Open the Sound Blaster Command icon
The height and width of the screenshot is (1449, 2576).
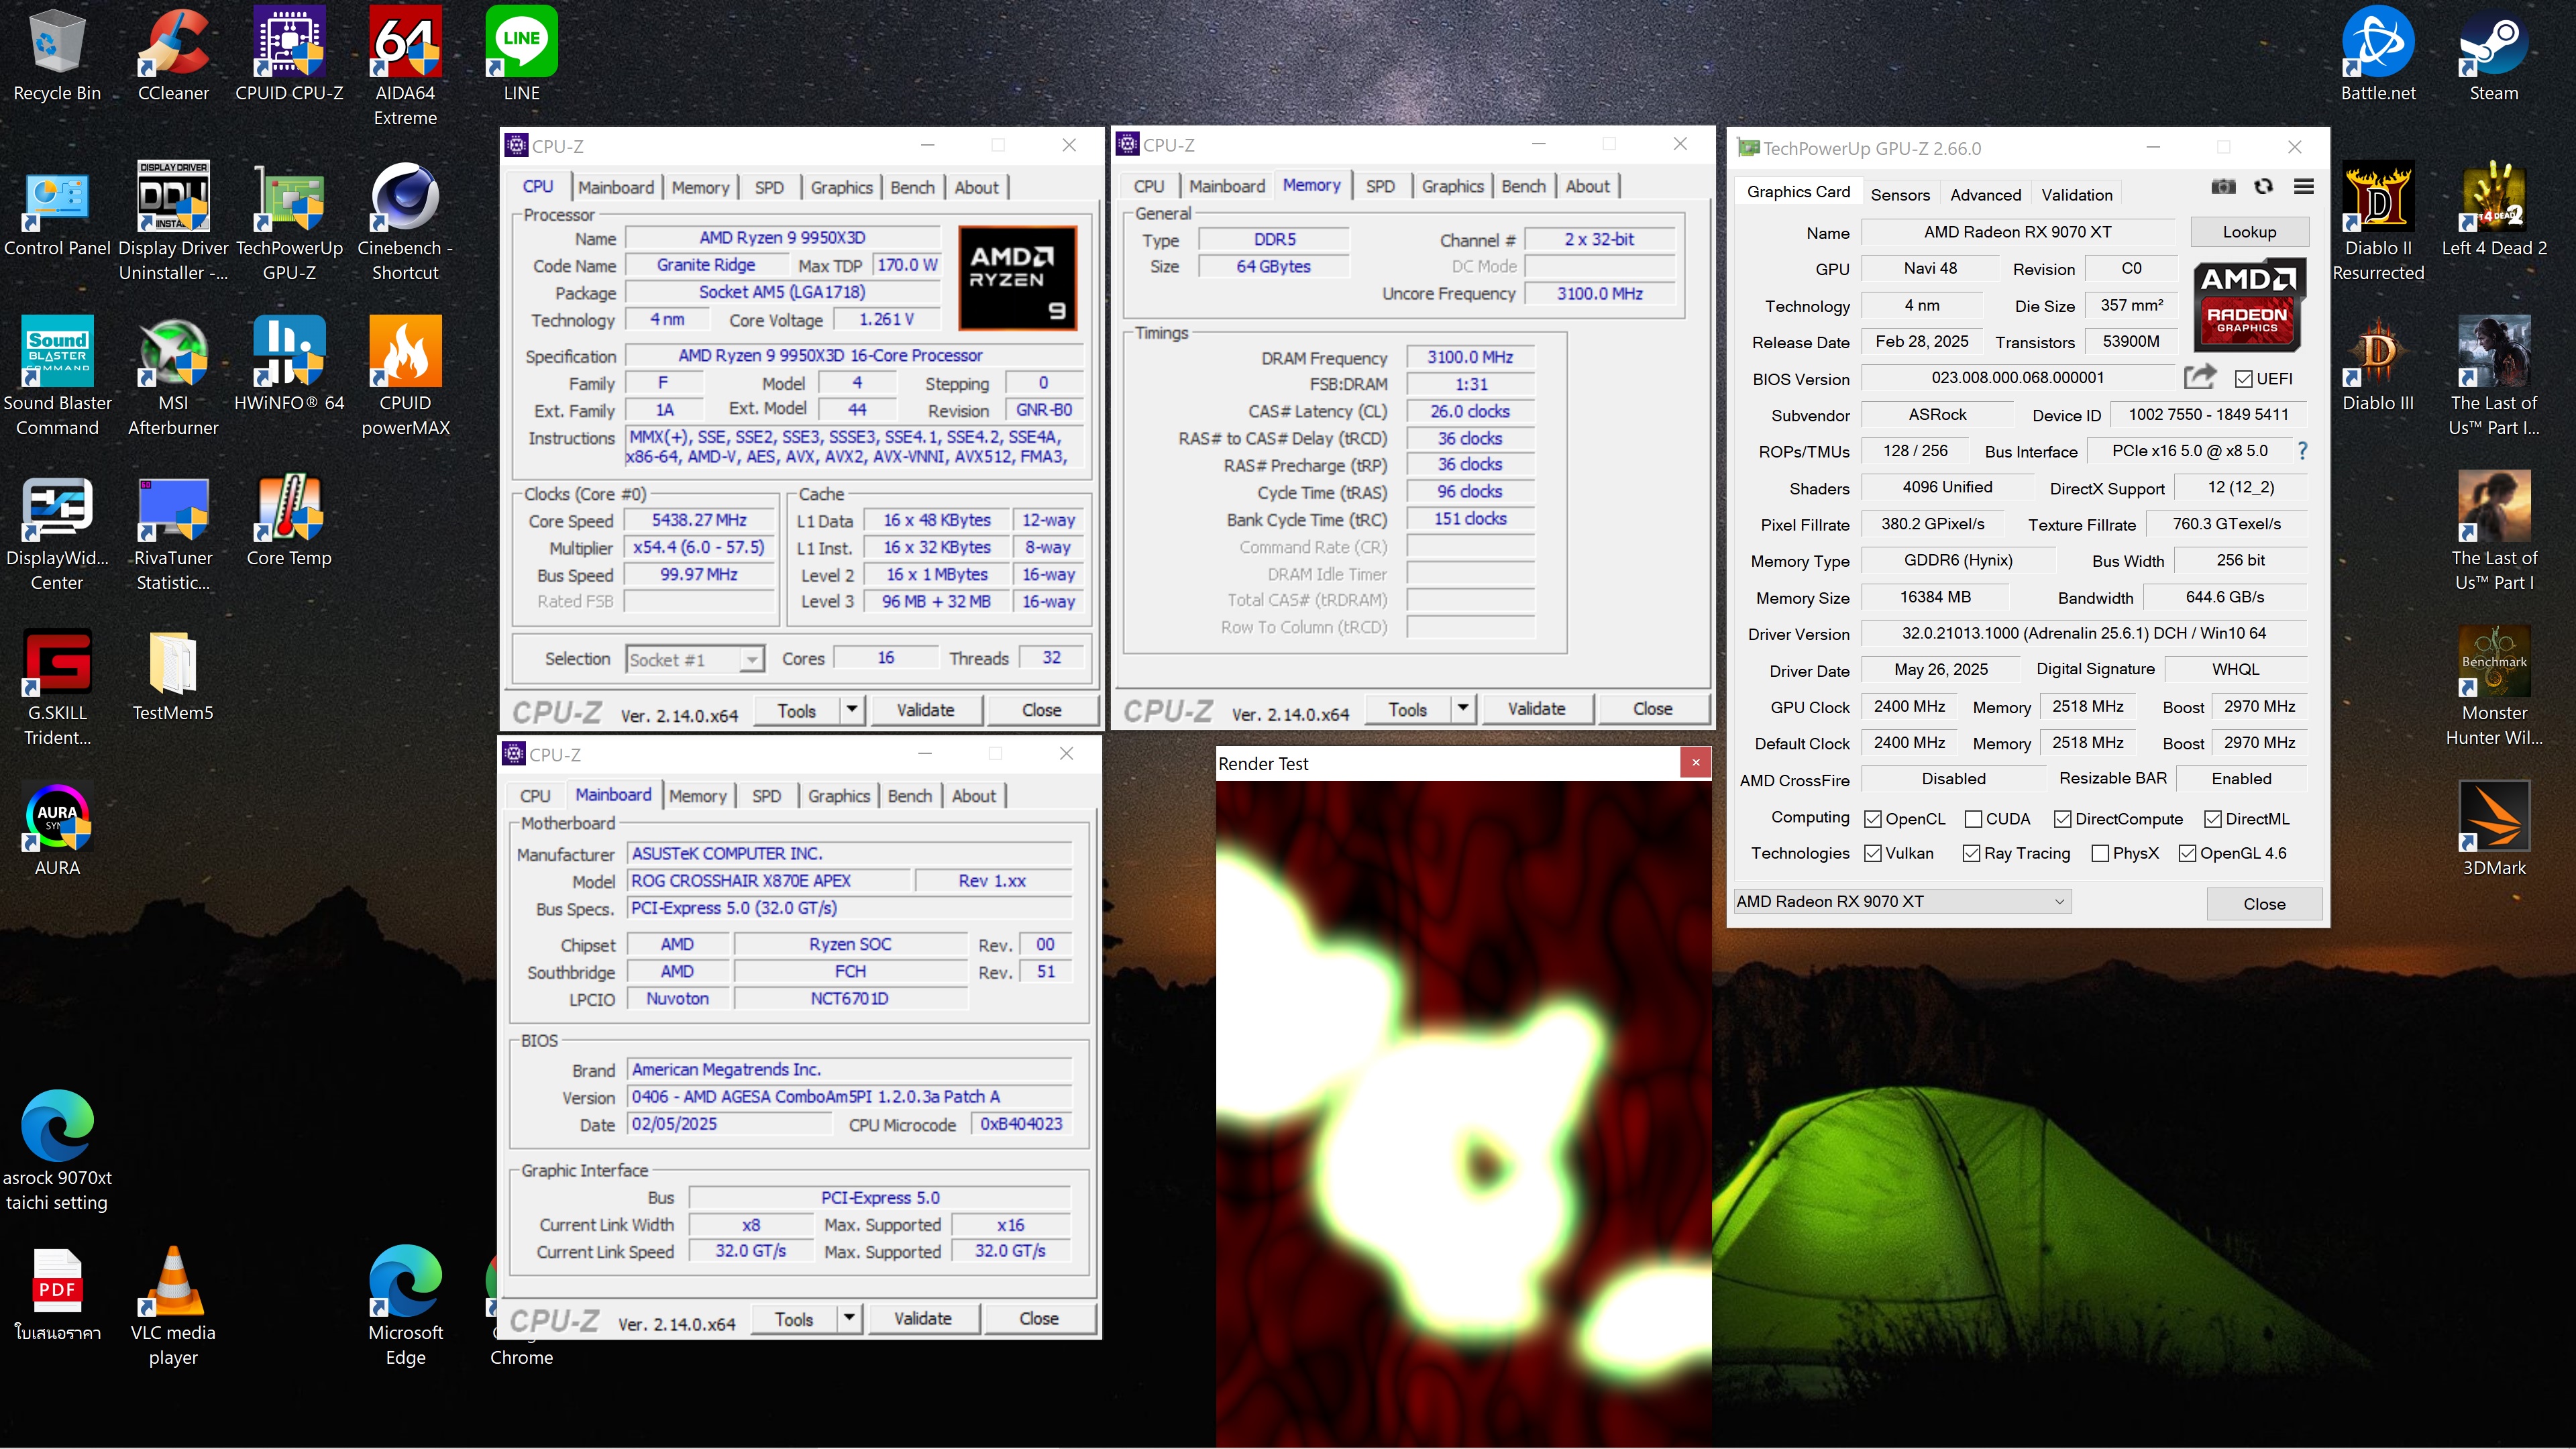coord(57,375)
